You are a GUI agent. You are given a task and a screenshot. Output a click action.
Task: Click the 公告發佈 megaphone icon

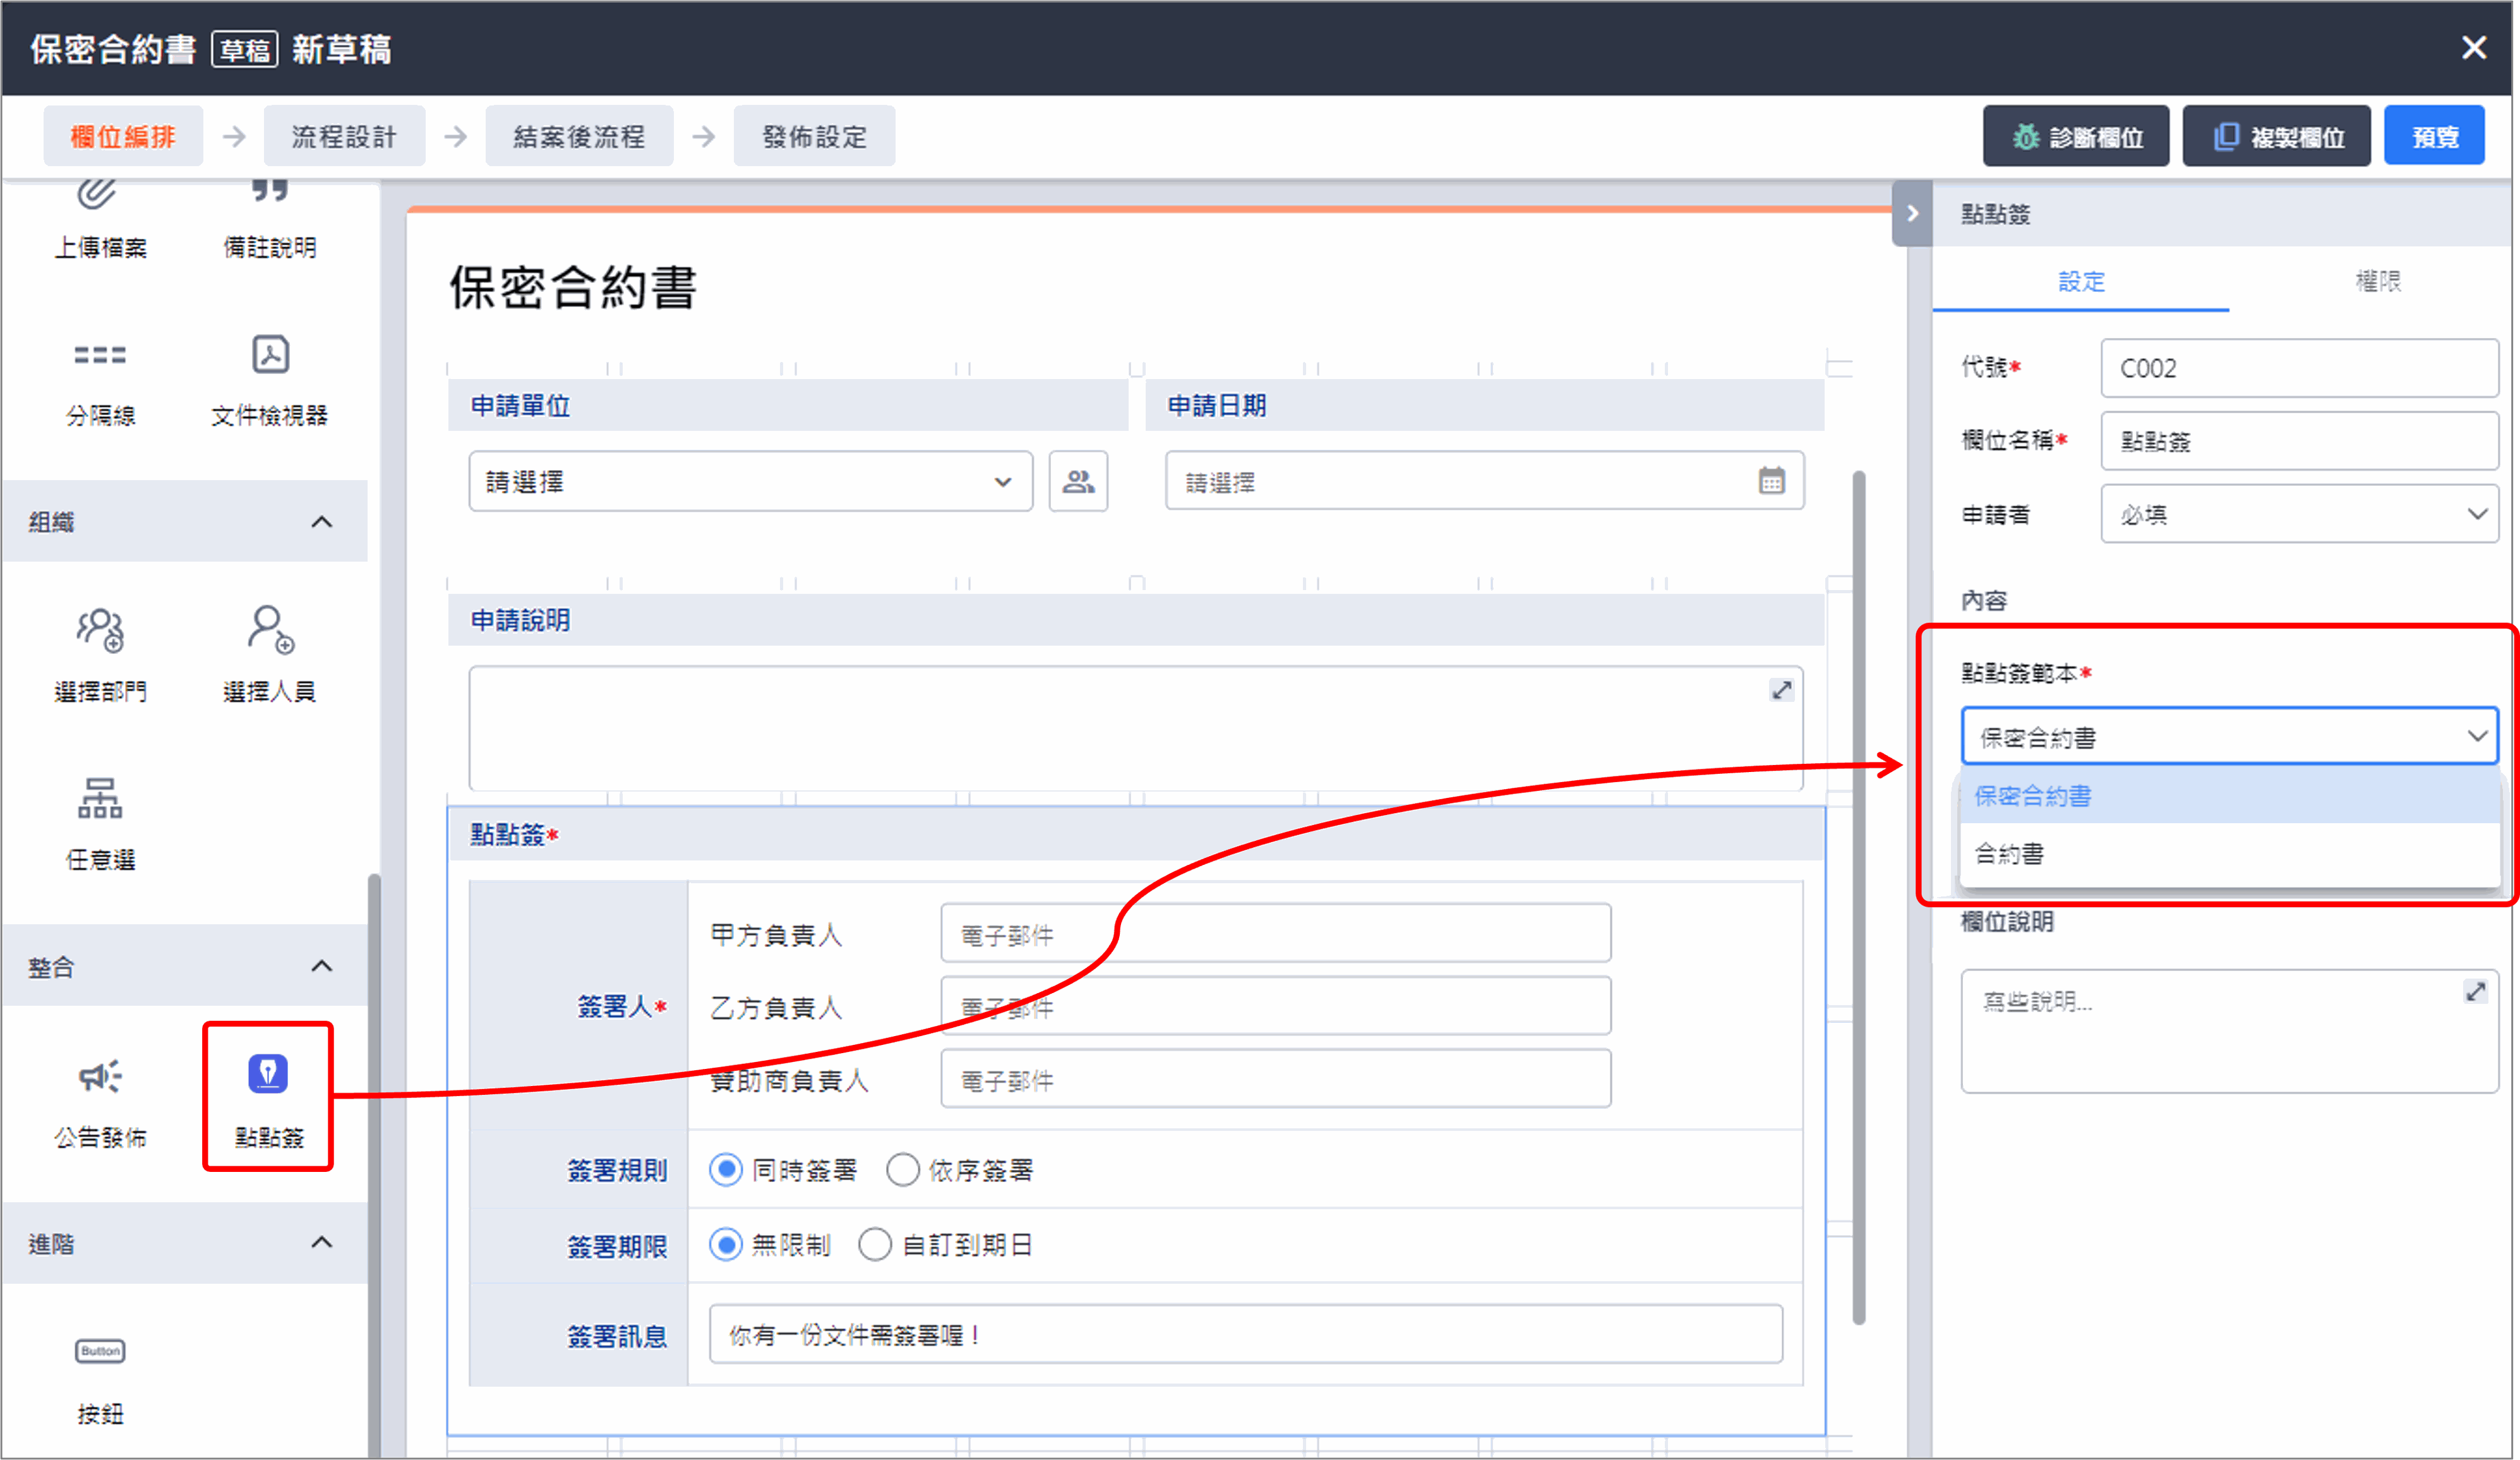coord(100,1077)
